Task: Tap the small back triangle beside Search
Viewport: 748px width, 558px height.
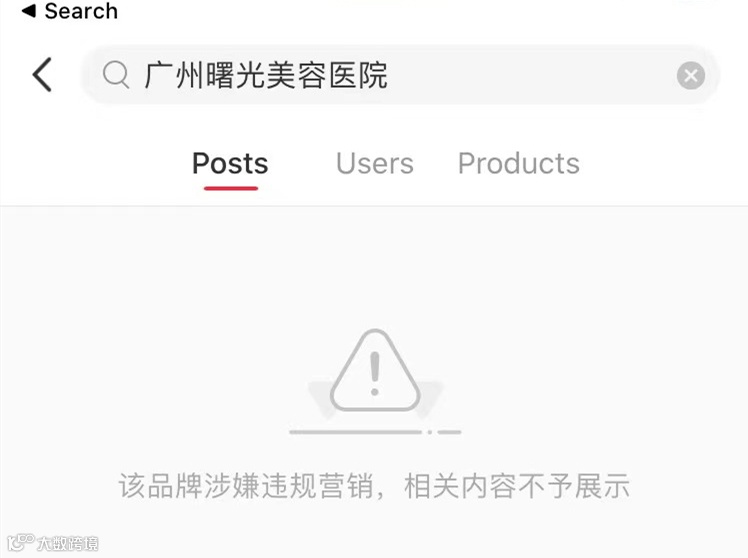Action: (29, 11)
